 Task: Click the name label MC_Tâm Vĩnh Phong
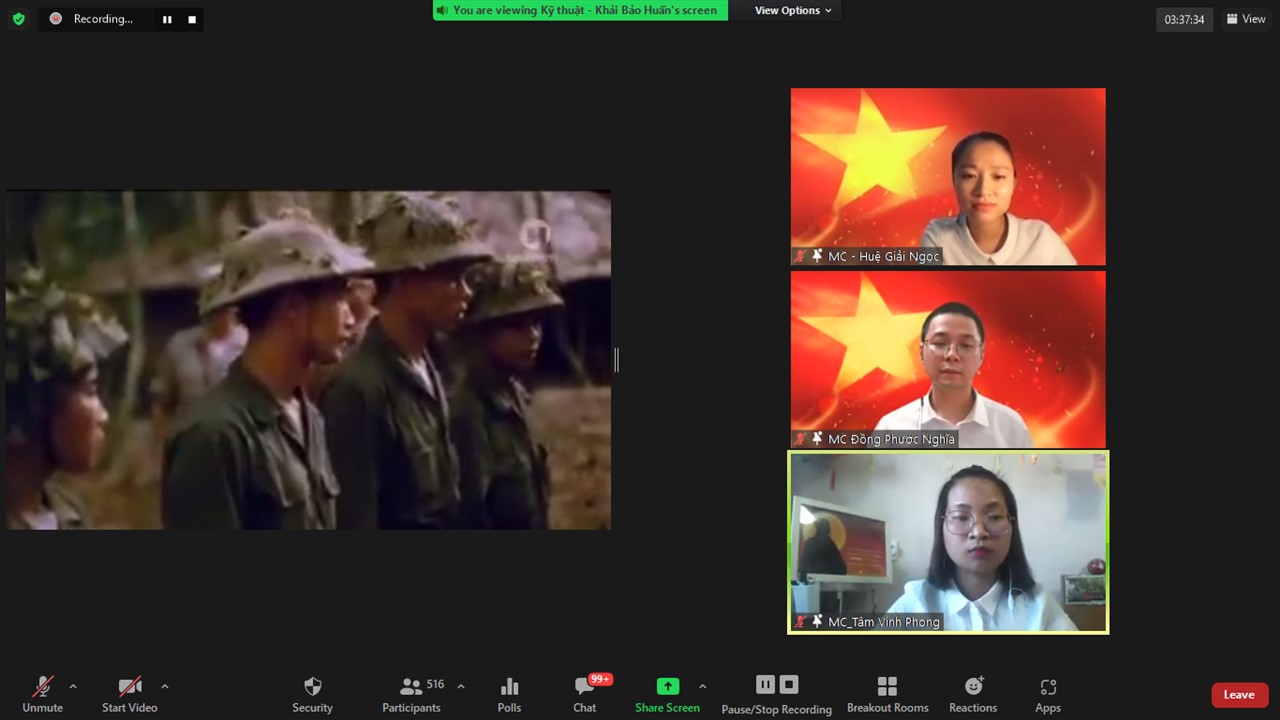pos(884,623)
